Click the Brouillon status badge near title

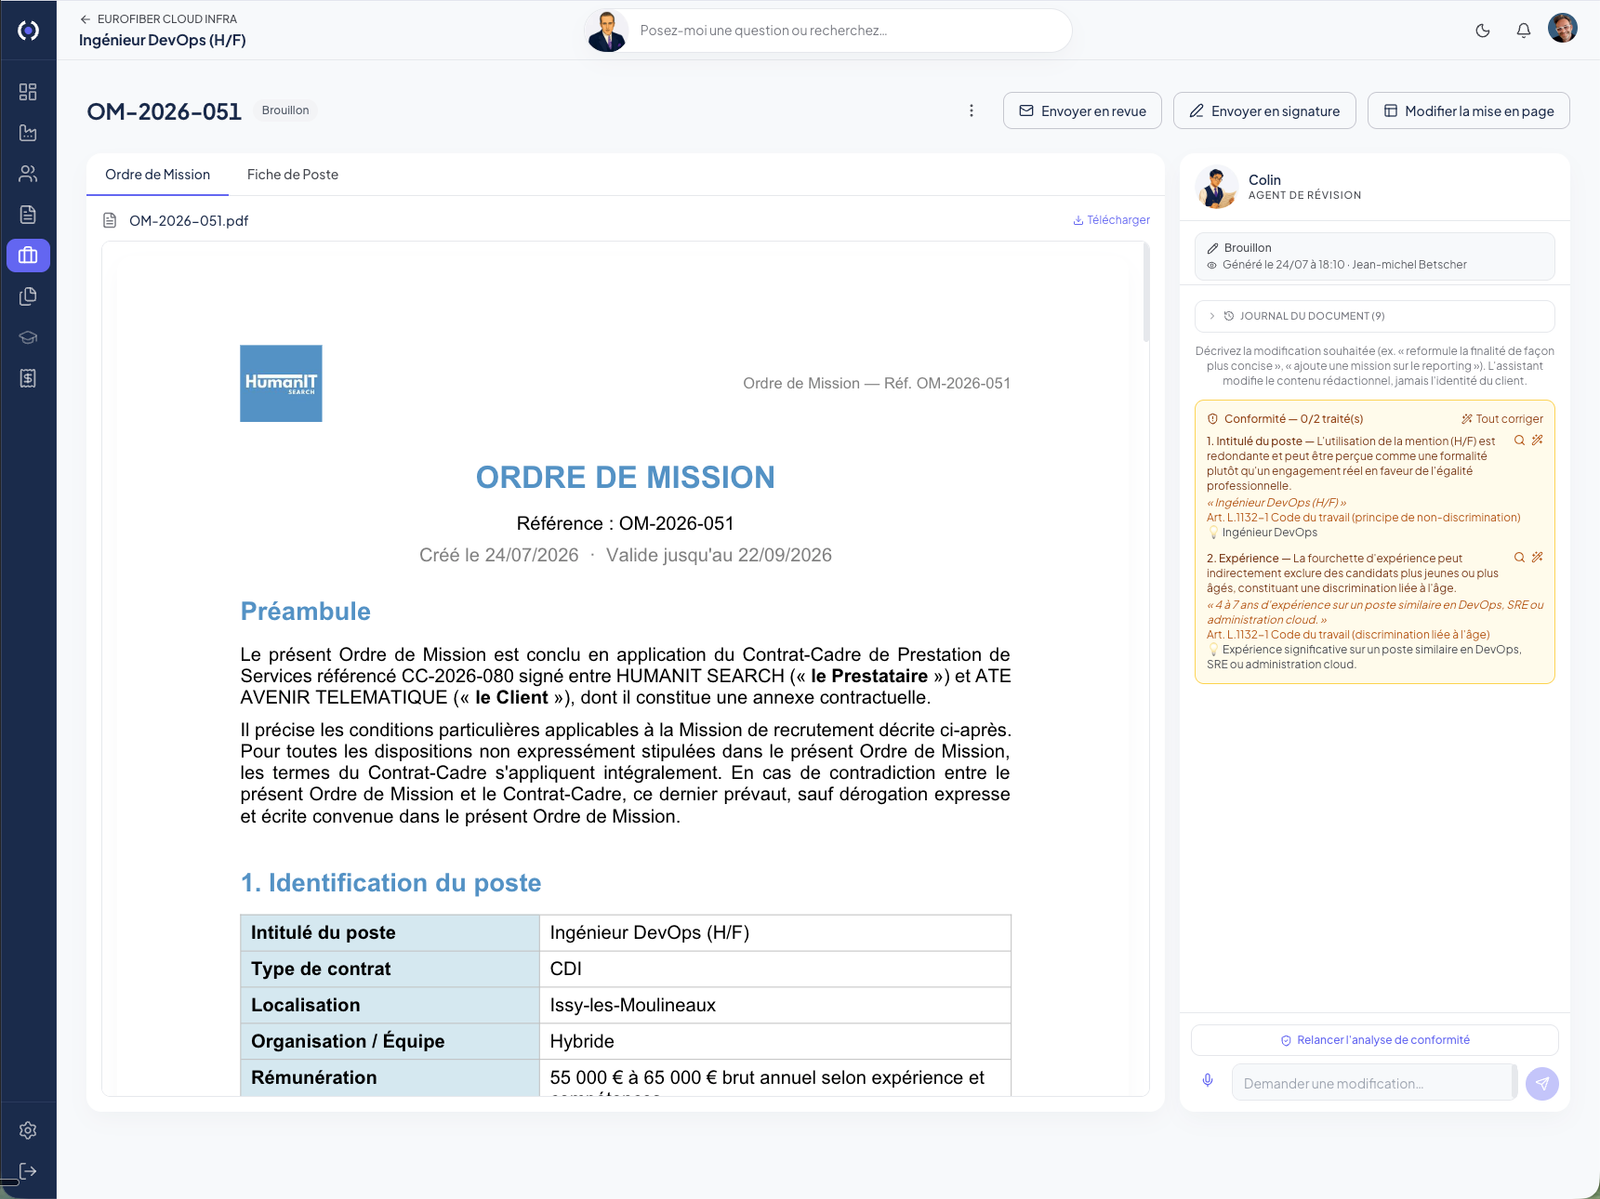coord(285,111)
